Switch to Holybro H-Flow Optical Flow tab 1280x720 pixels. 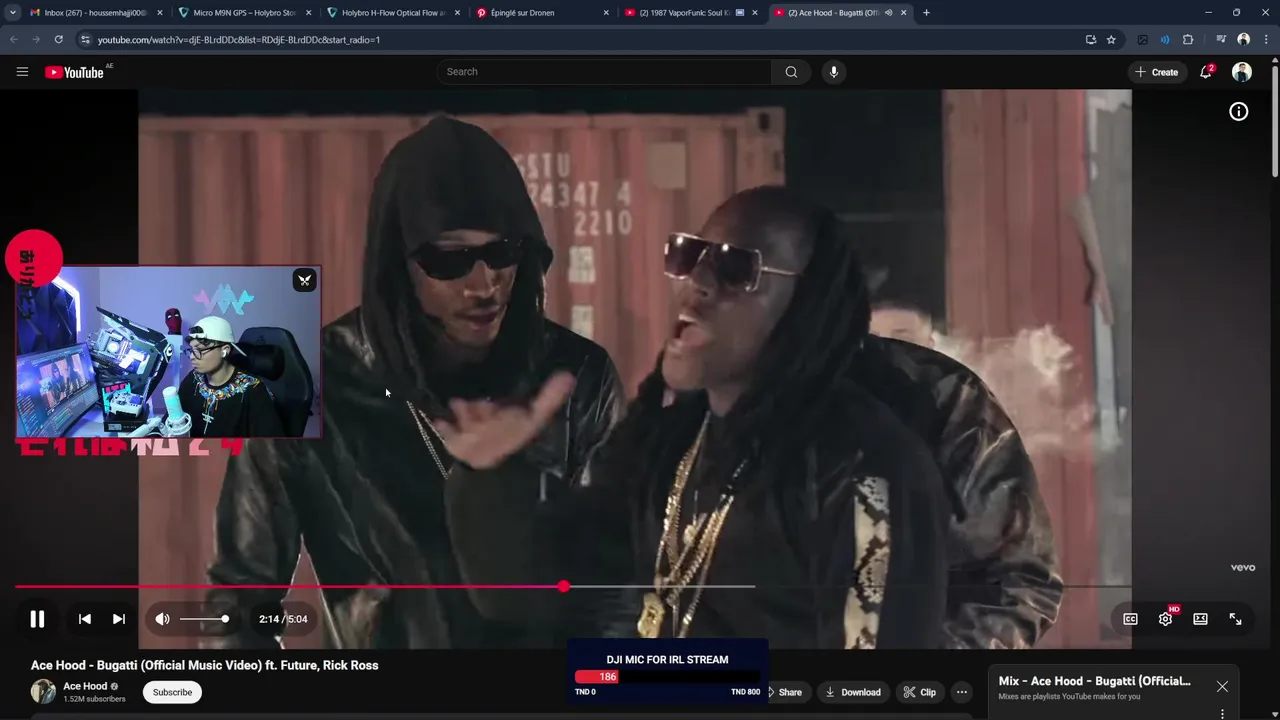[393, 13]
